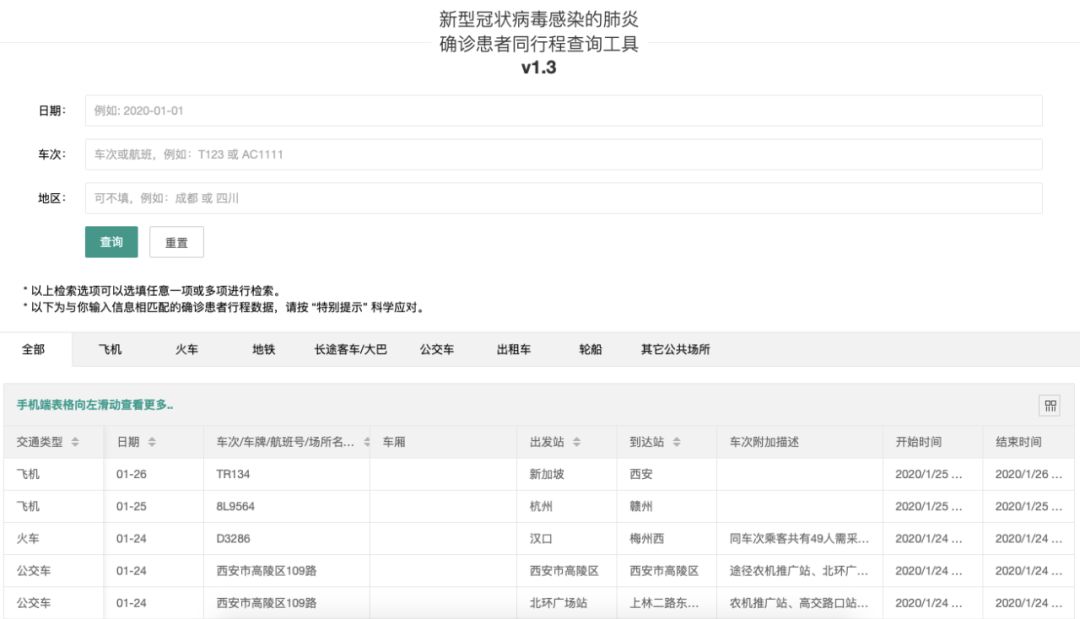The height and width of the screenshot is (619, 1080).
Task: Sort the 日期 column ascending
Action: pos(151,441)
